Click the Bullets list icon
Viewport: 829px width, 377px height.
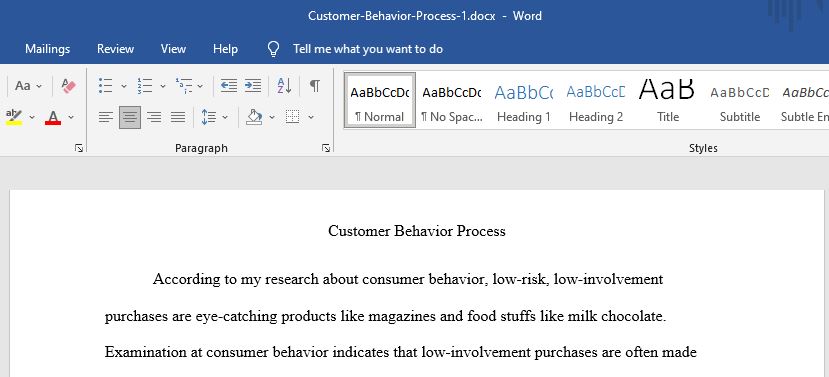coord(106,86)
